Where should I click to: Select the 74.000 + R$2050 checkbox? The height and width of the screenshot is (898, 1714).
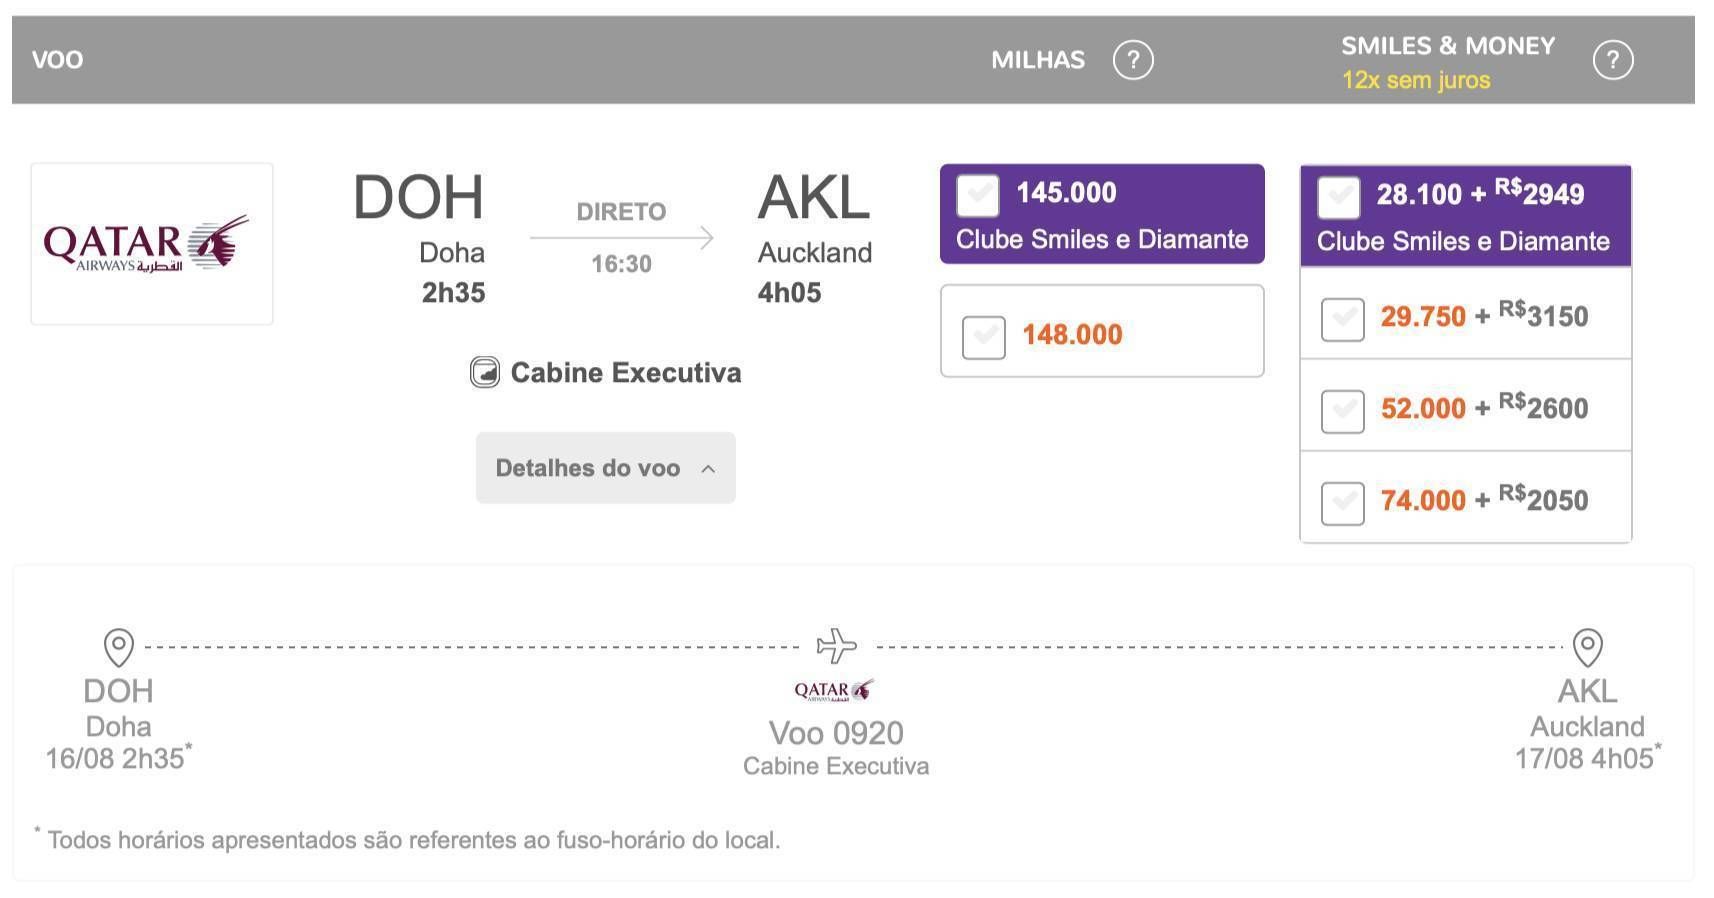click(x=1343, y=504)
